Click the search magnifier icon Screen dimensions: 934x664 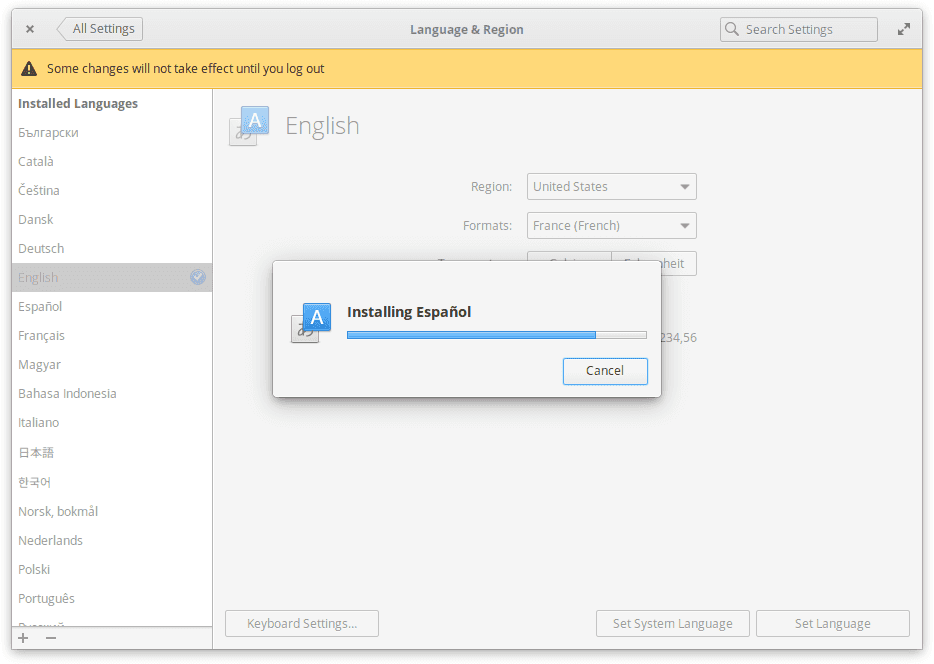point(732,29)
